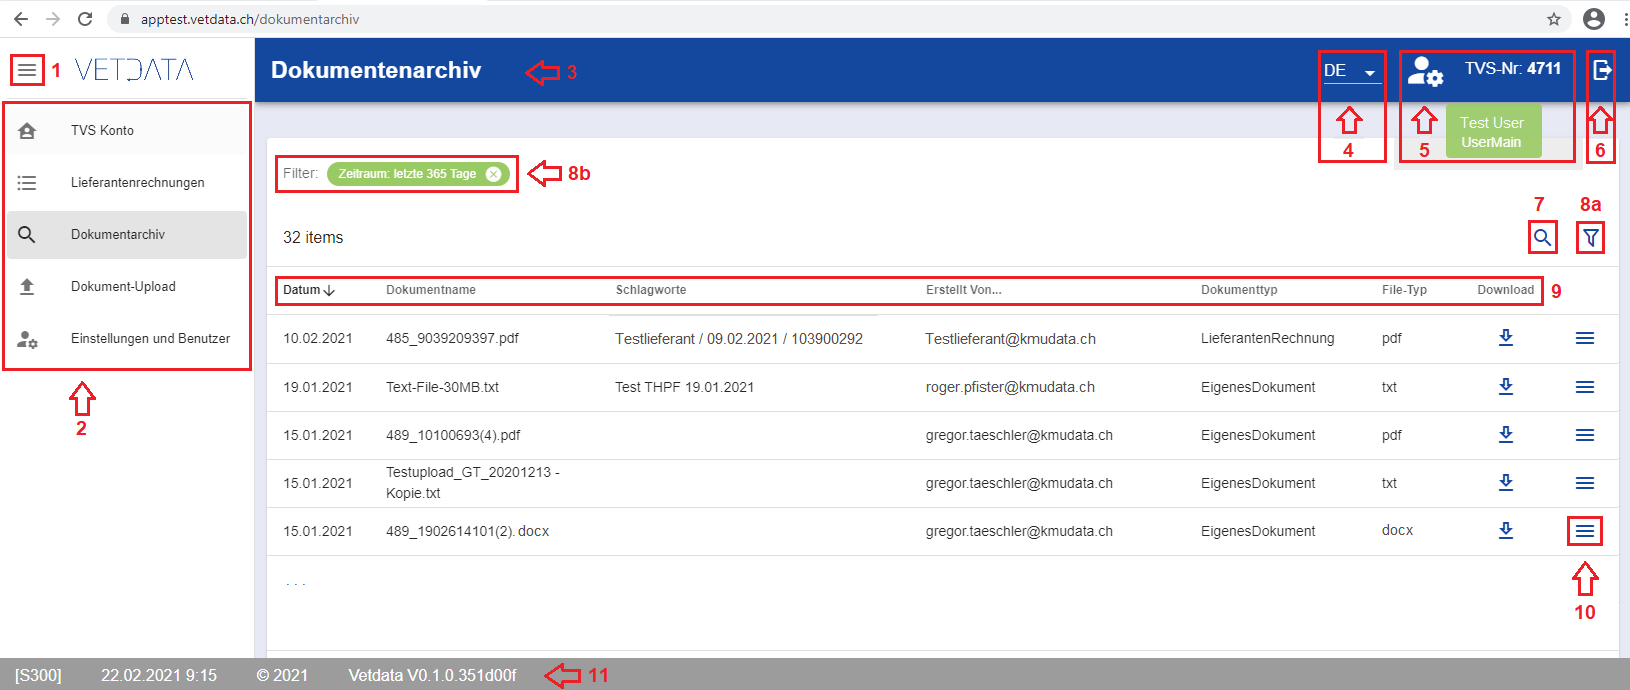Click the Test User UserMain badge

(x=1492, y=132)
